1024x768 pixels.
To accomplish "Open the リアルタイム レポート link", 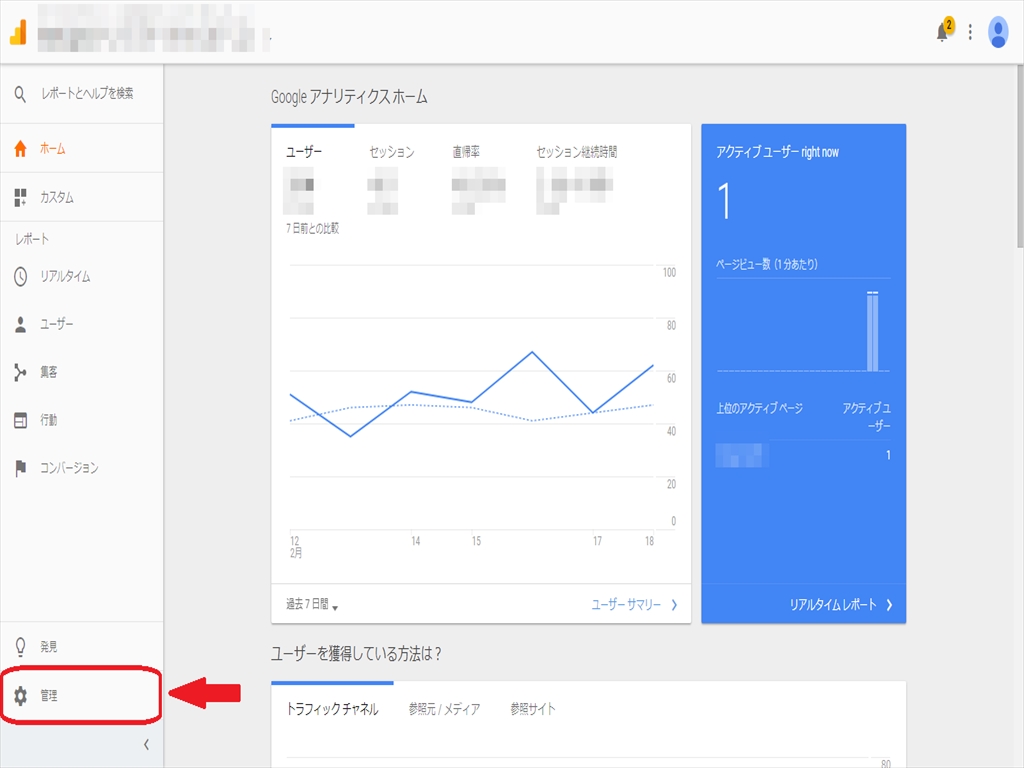I will pyautogui.click(x=840, y=605).
